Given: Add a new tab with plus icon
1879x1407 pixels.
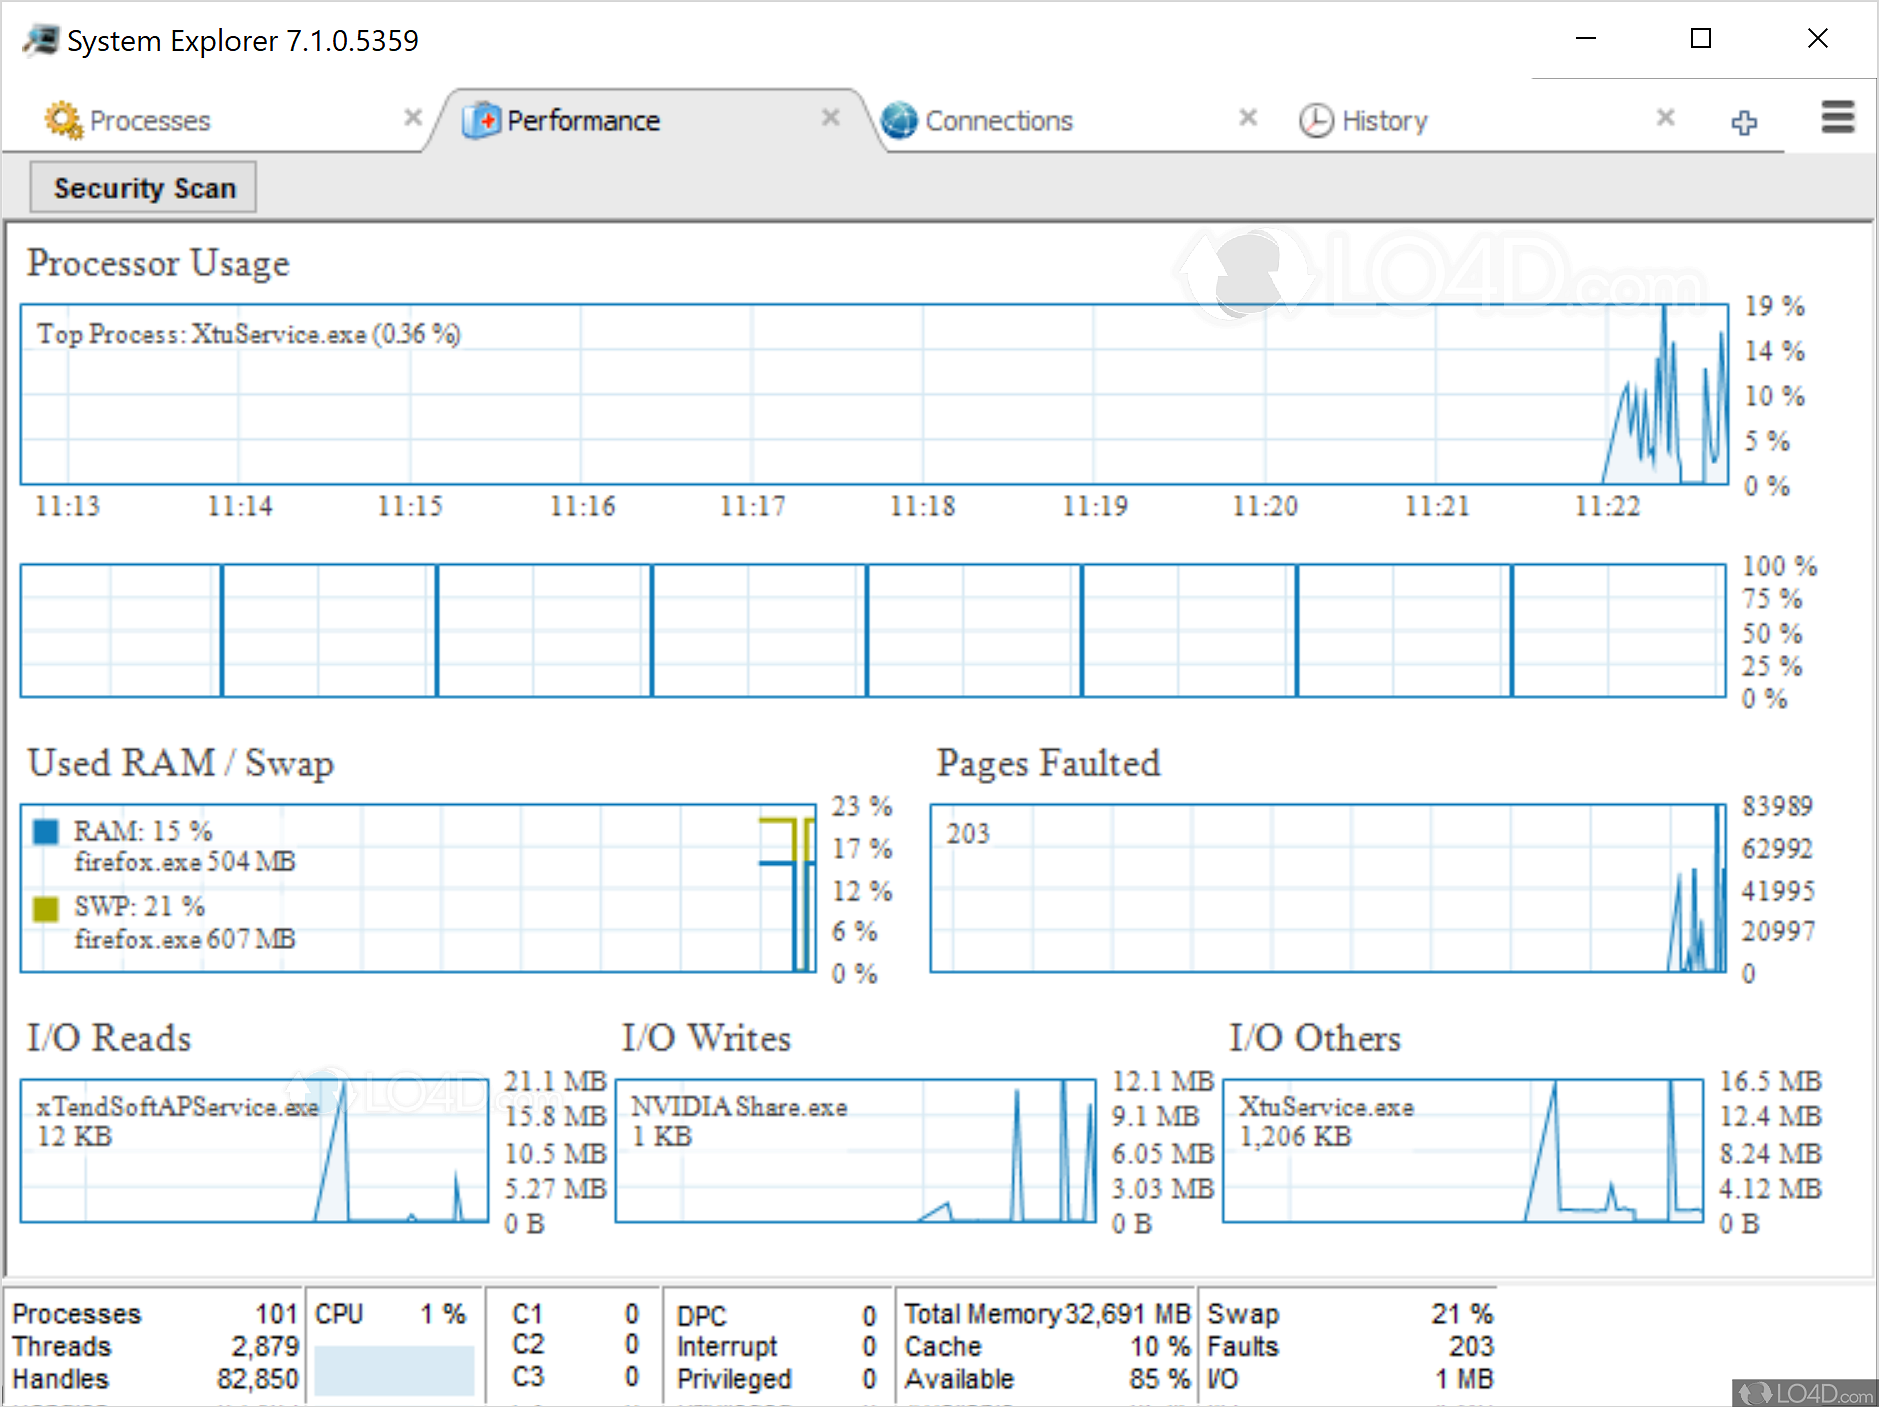Looking at the screenshot, I should [x=1744, y=122].
